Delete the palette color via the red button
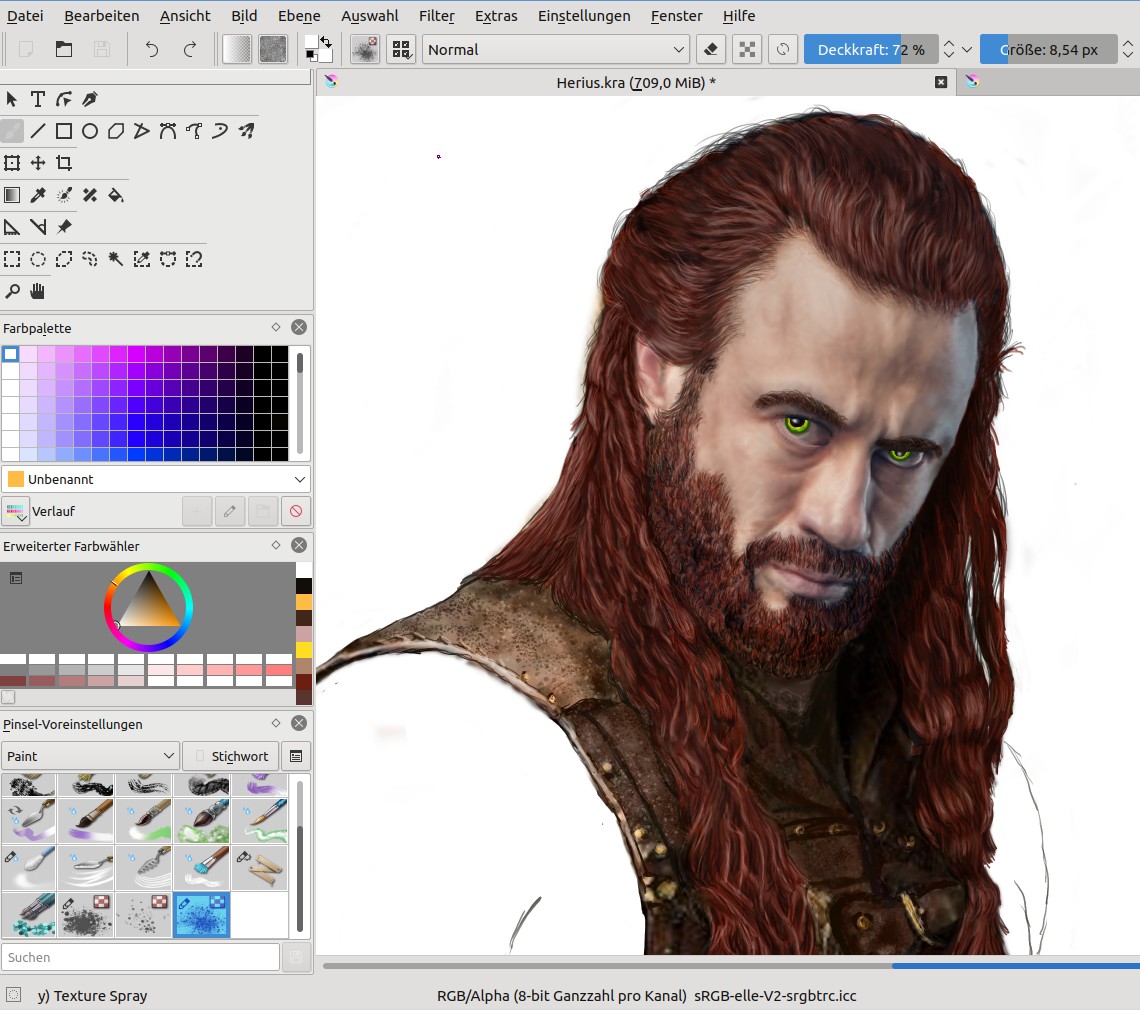 (x=296, y=511)
